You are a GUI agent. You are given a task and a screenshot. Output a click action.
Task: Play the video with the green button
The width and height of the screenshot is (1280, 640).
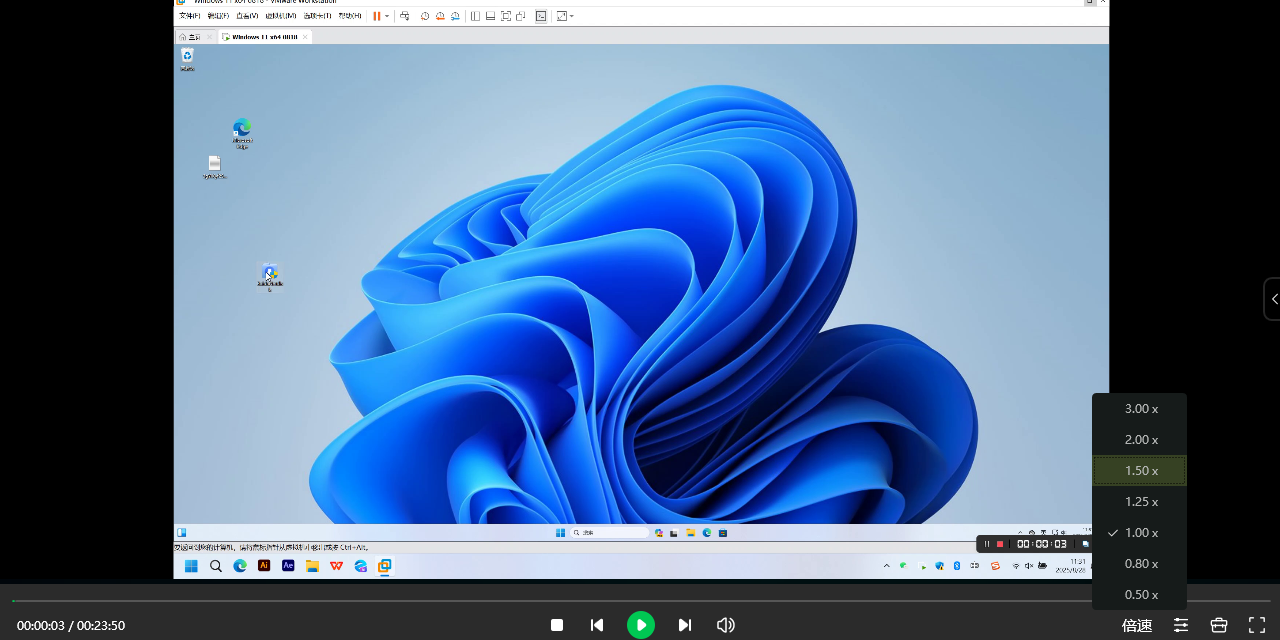(x=641, y=625)
